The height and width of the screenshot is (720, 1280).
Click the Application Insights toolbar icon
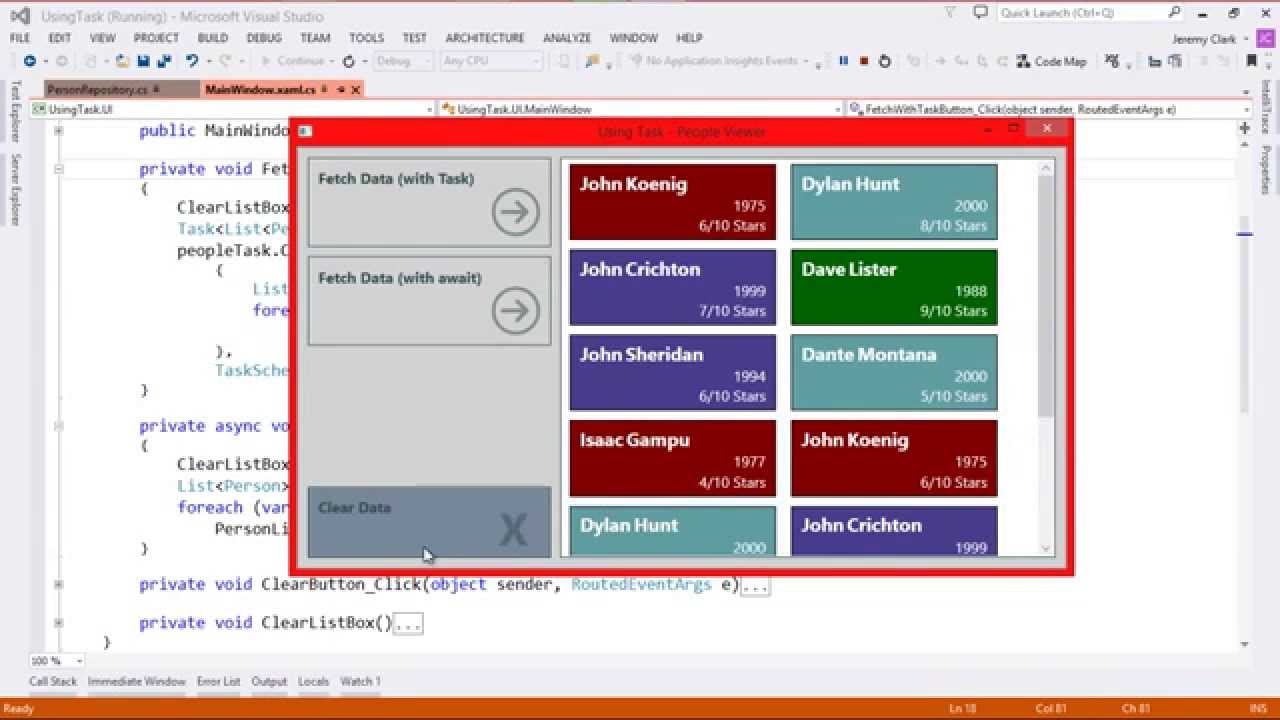pos(634,61)
